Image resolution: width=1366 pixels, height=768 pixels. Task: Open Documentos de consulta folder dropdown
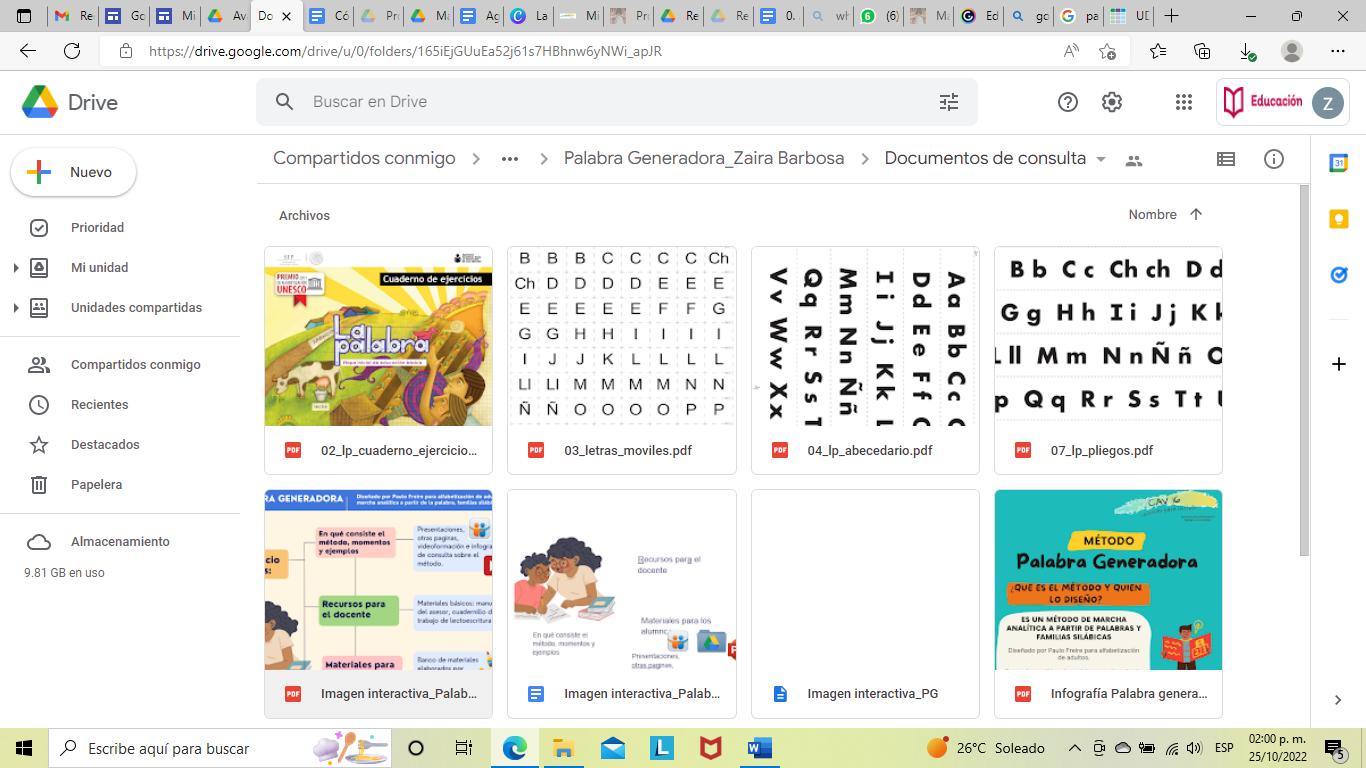click(1101, 159)
